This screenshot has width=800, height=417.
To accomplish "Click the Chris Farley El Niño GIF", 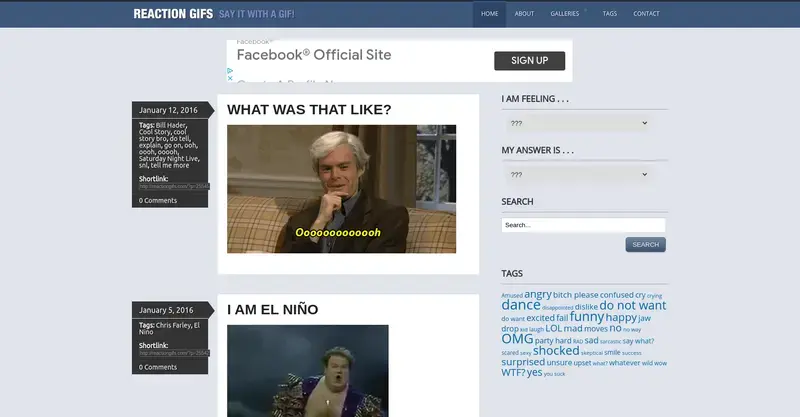I will [x=308, y=371].
